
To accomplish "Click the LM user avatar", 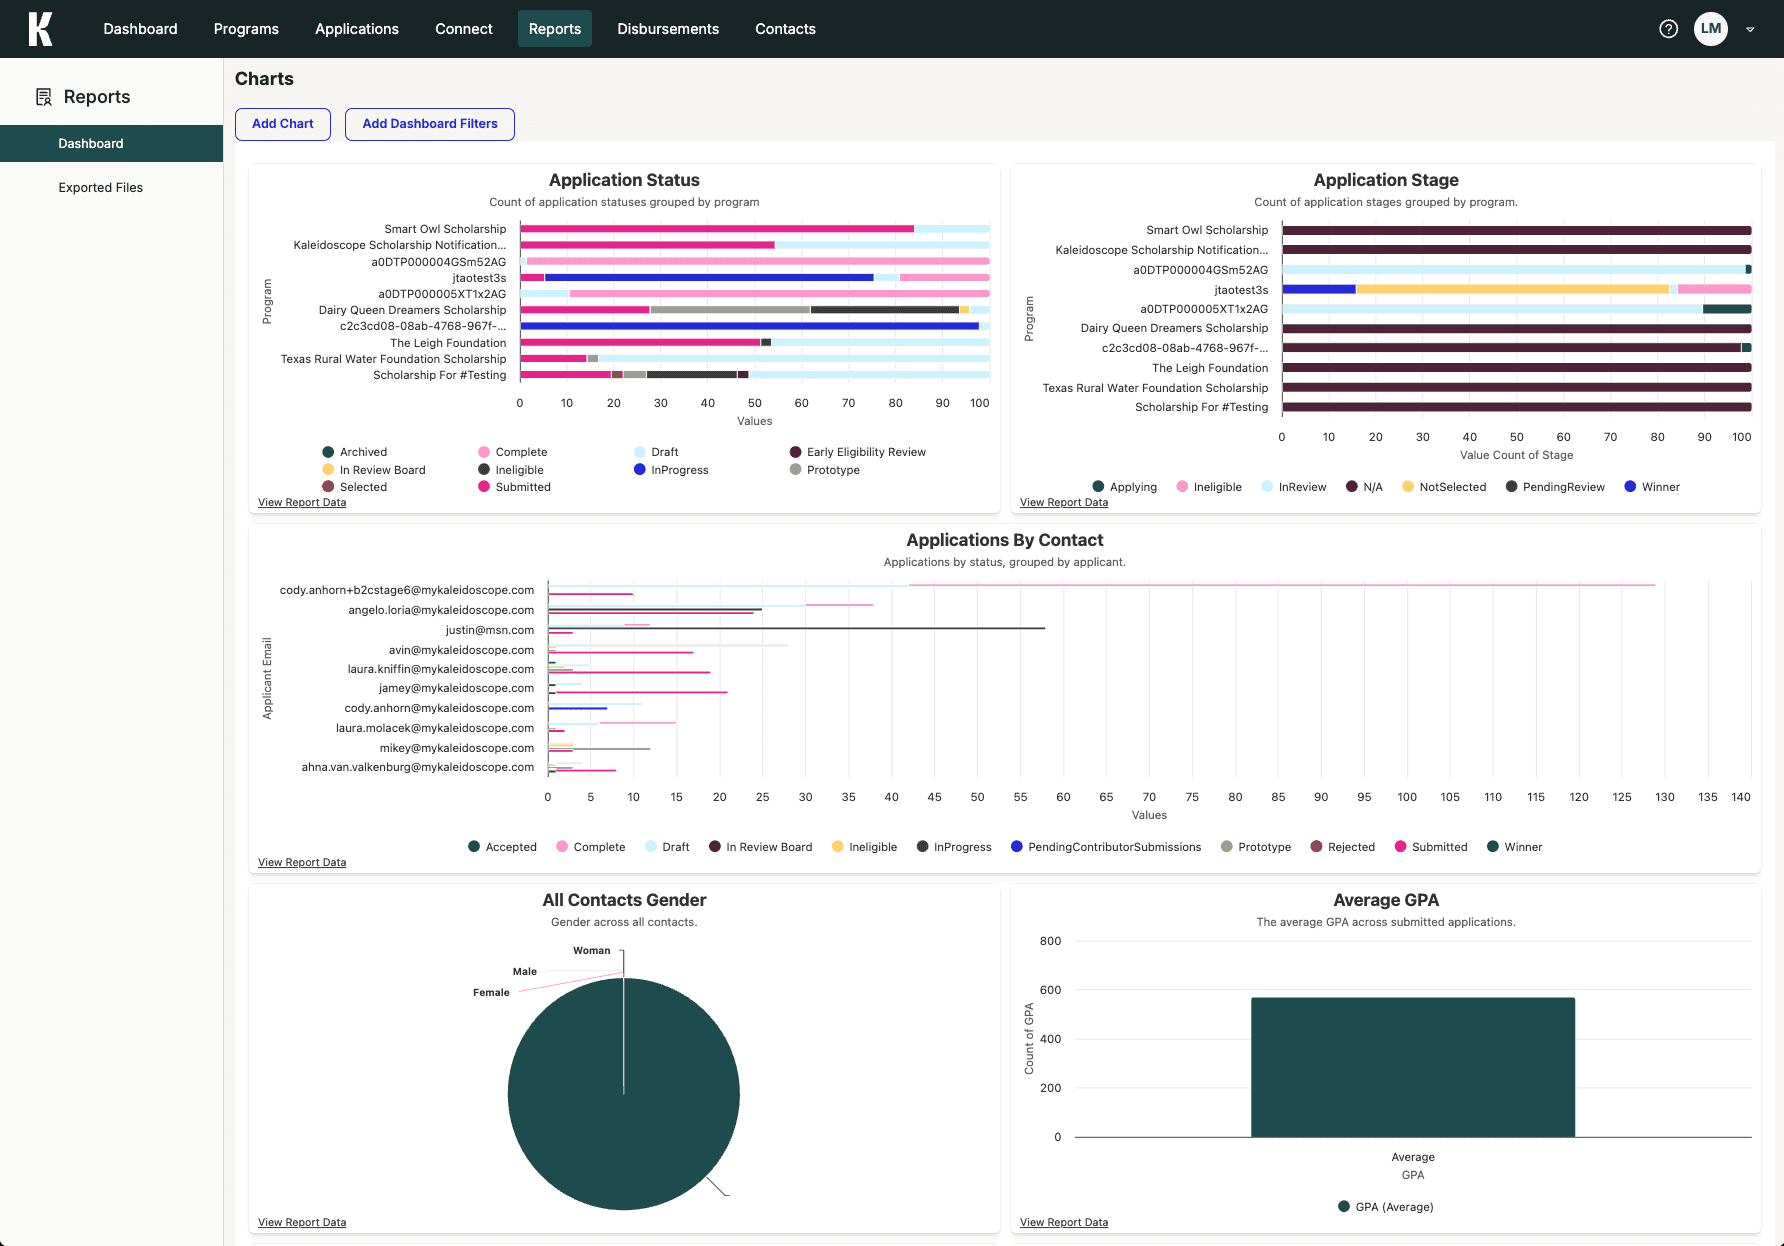I will pyautogui.click(x=1710, y=29).
